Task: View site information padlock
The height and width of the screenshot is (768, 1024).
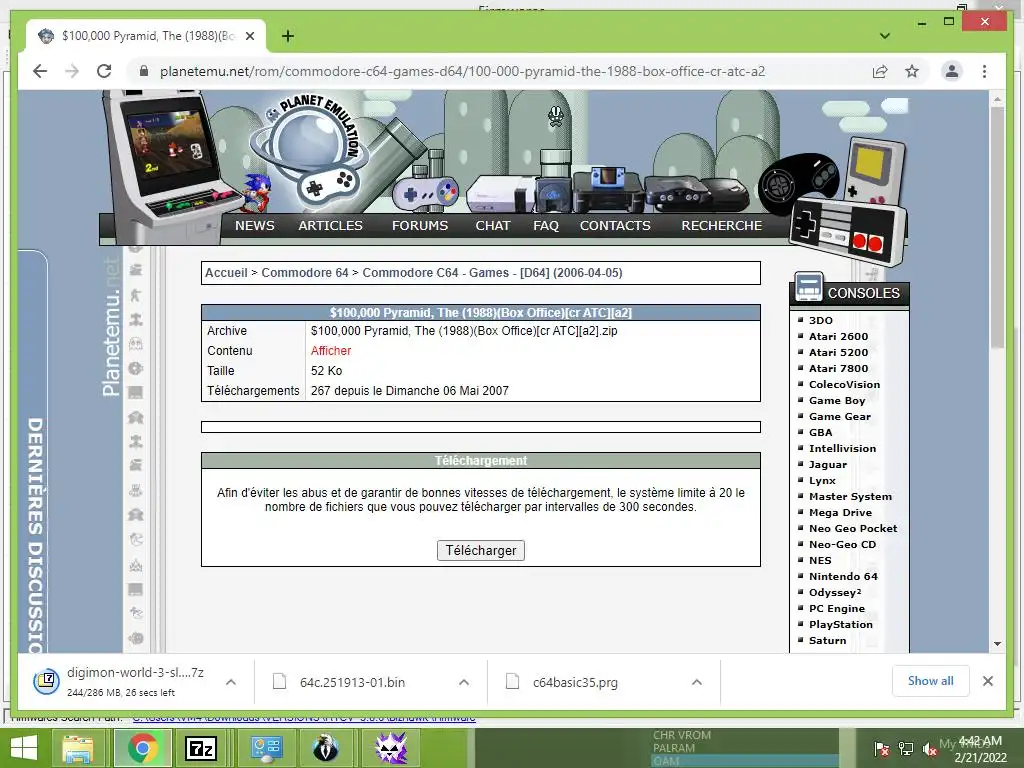Action: [144, 71]
